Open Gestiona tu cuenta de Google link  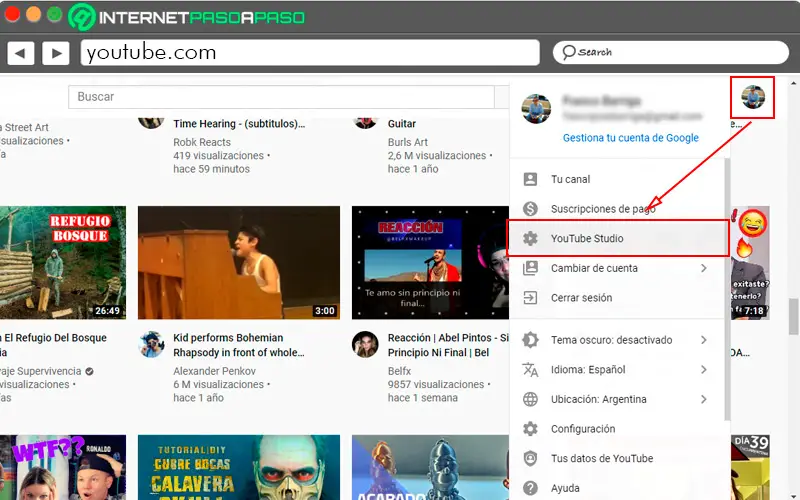tap(631, 138)
